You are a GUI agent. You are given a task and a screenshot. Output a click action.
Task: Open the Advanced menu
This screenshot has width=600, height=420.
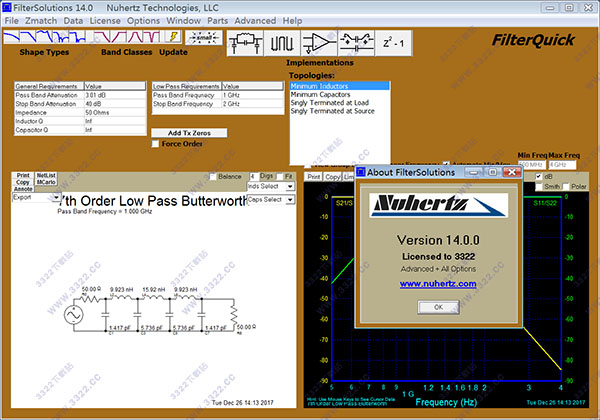point(254,20)
